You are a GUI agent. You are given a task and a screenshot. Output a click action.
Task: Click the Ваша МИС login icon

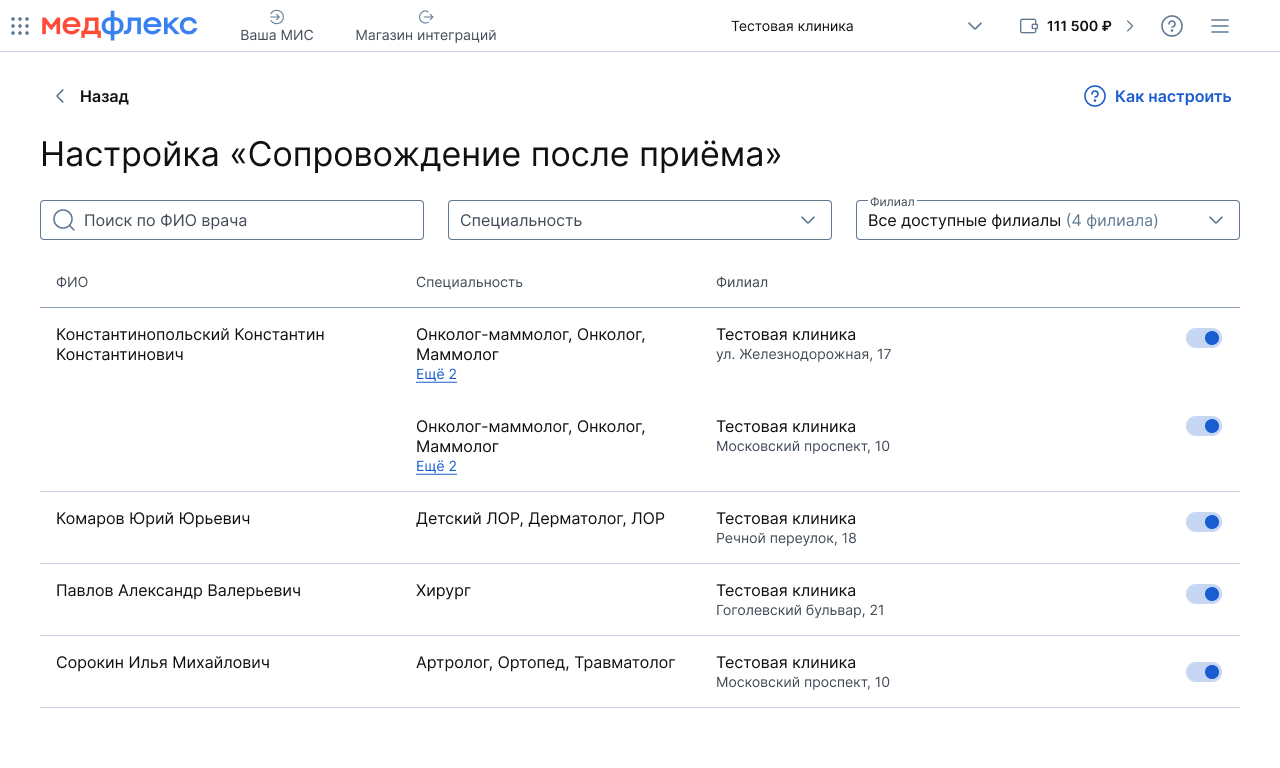point(277,17)
